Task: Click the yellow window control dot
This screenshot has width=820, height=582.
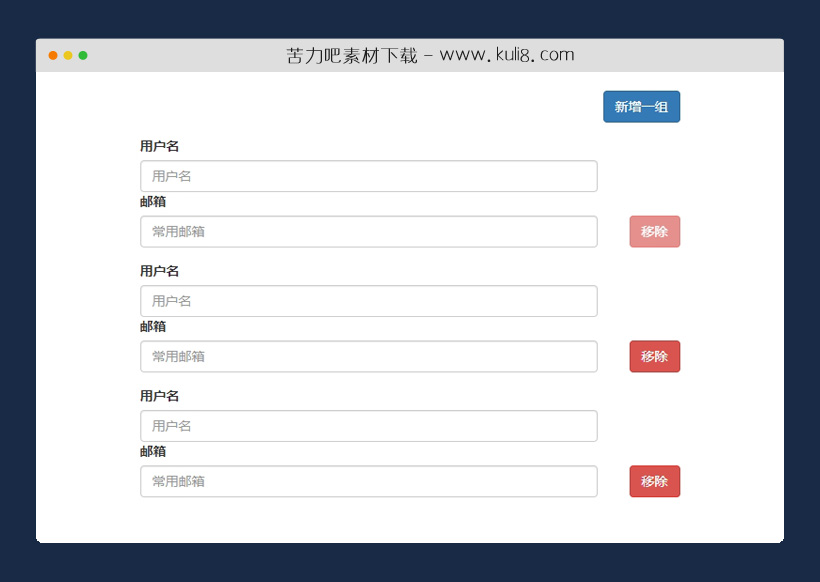Action: click(68, 57)
